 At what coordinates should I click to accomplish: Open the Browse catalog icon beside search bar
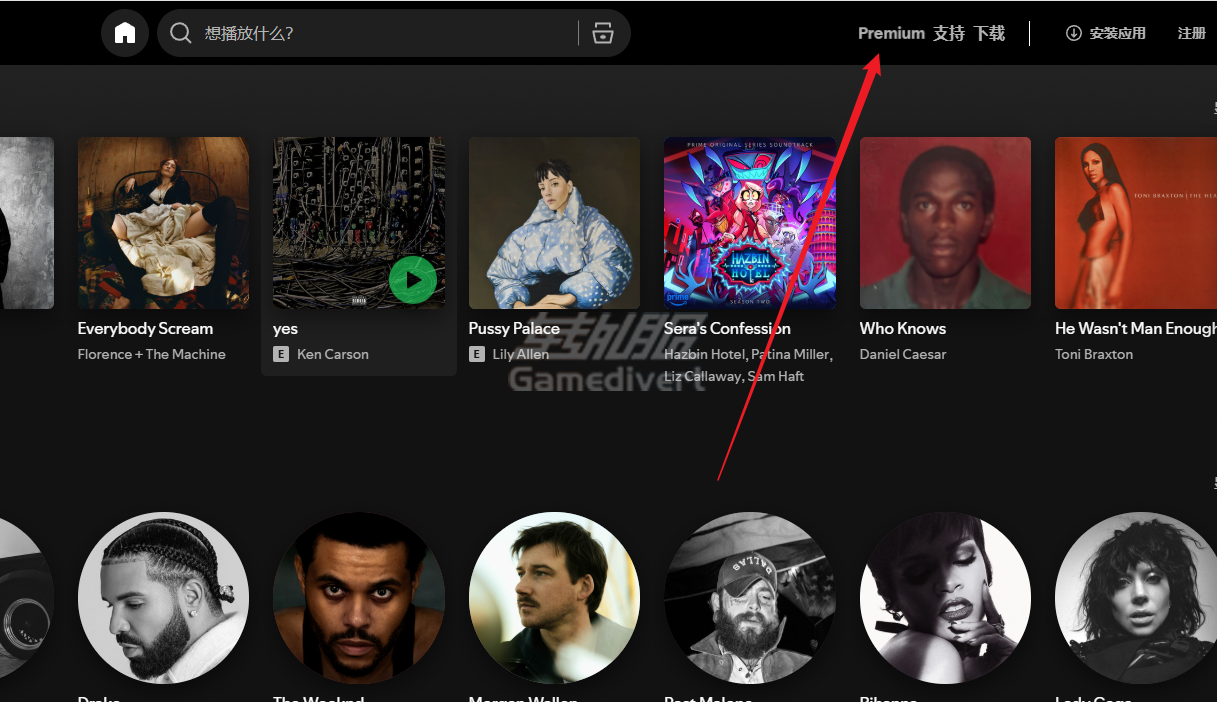pyautogui.click(x=602, y=33)
